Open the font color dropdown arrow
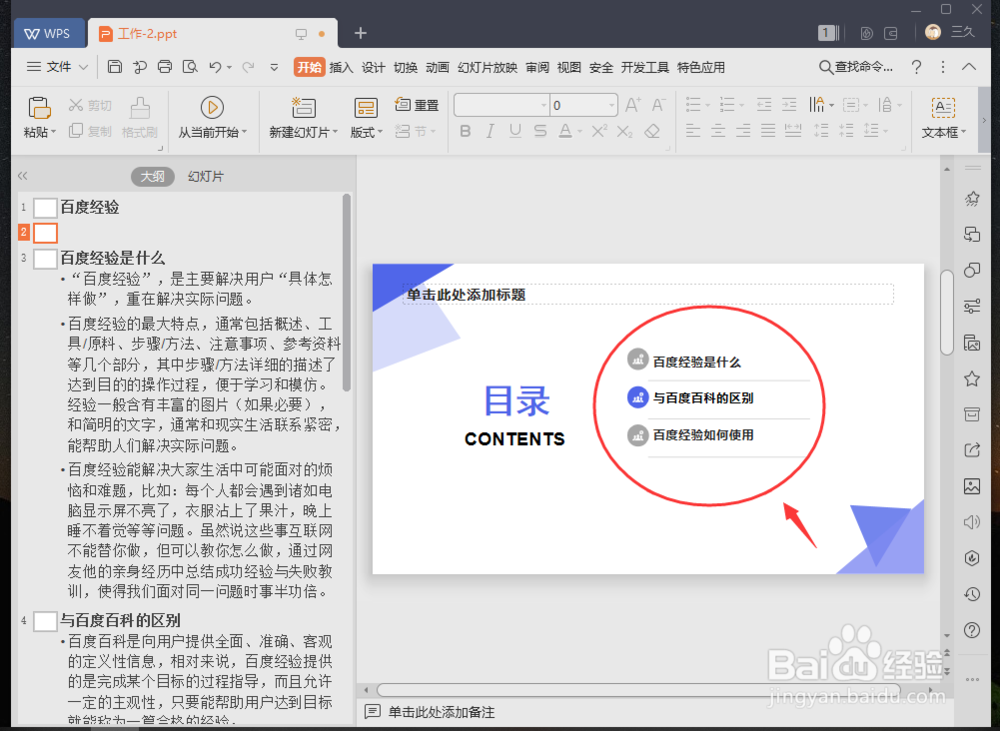Screen dimensions: 1000x731 click(x=580, y=132)
